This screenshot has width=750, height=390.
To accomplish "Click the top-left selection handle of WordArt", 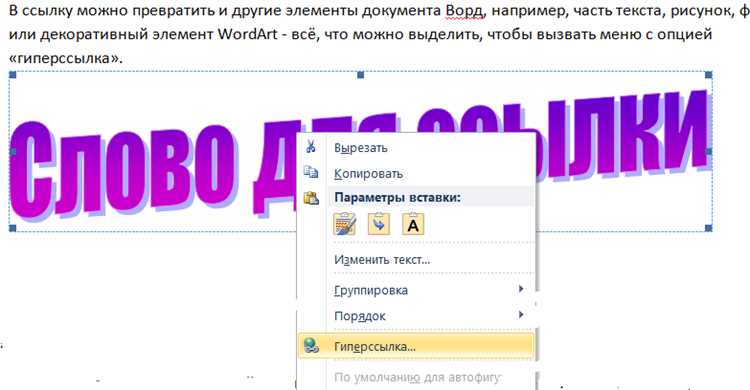I will (13, 75).
